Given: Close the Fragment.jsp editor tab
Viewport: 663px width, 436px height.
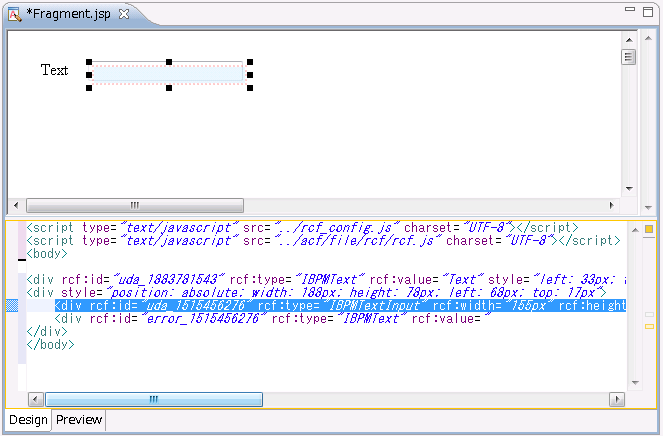Looking at the screenshot, I should pyautogui.click(x=123, y=14).
